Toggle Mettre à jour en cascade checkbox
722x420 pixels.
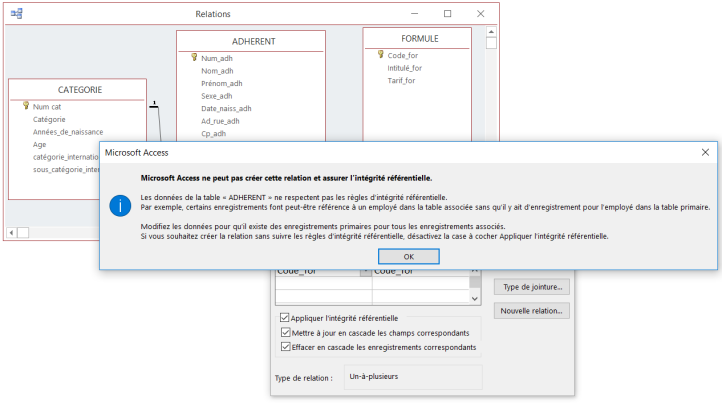pyautogui.click(x=285, y=332)
